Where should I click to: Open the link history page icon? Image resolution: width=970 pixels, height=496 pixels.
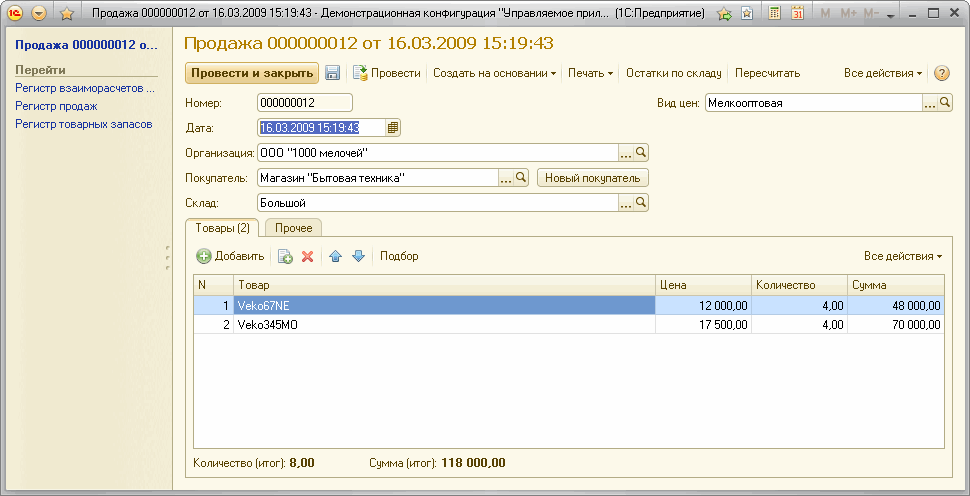click(x=747, y=14)
